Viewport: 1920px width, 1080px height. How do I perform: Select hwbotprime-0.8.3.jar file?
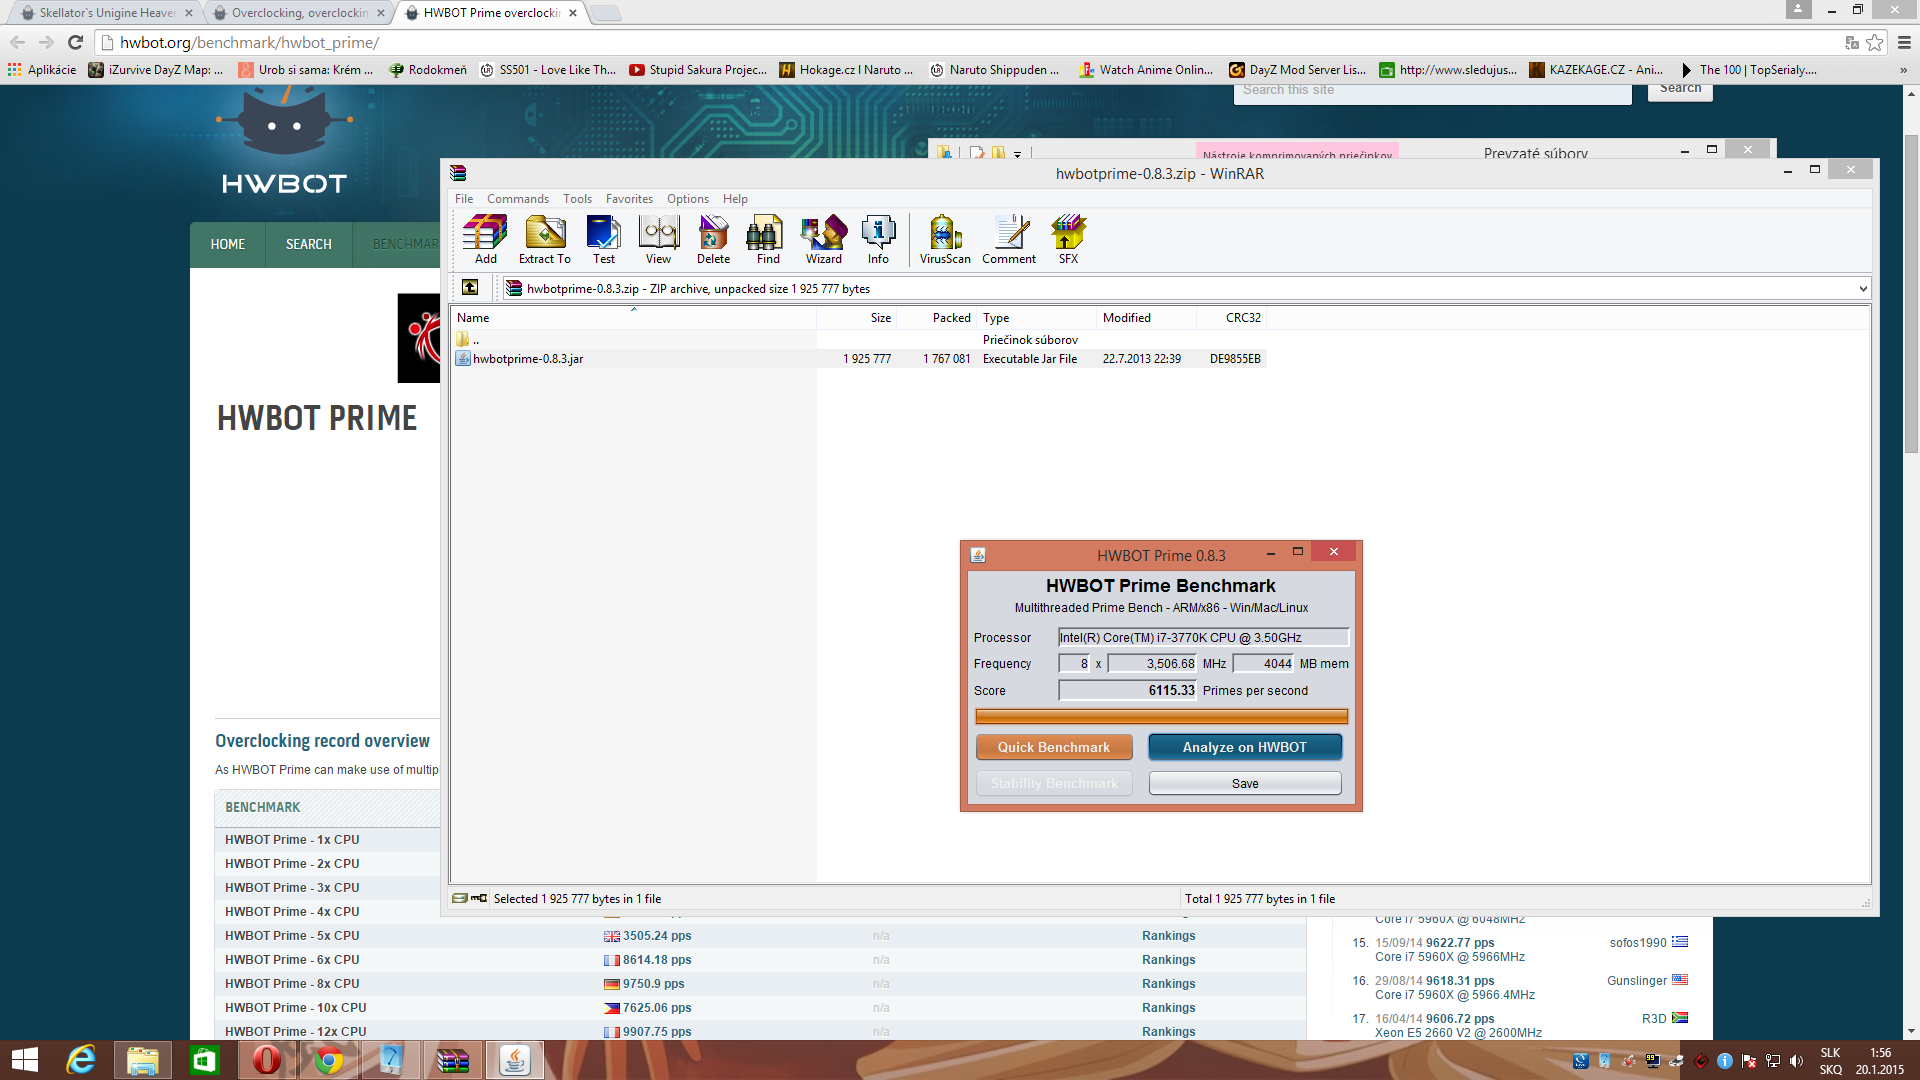(527, 359)
